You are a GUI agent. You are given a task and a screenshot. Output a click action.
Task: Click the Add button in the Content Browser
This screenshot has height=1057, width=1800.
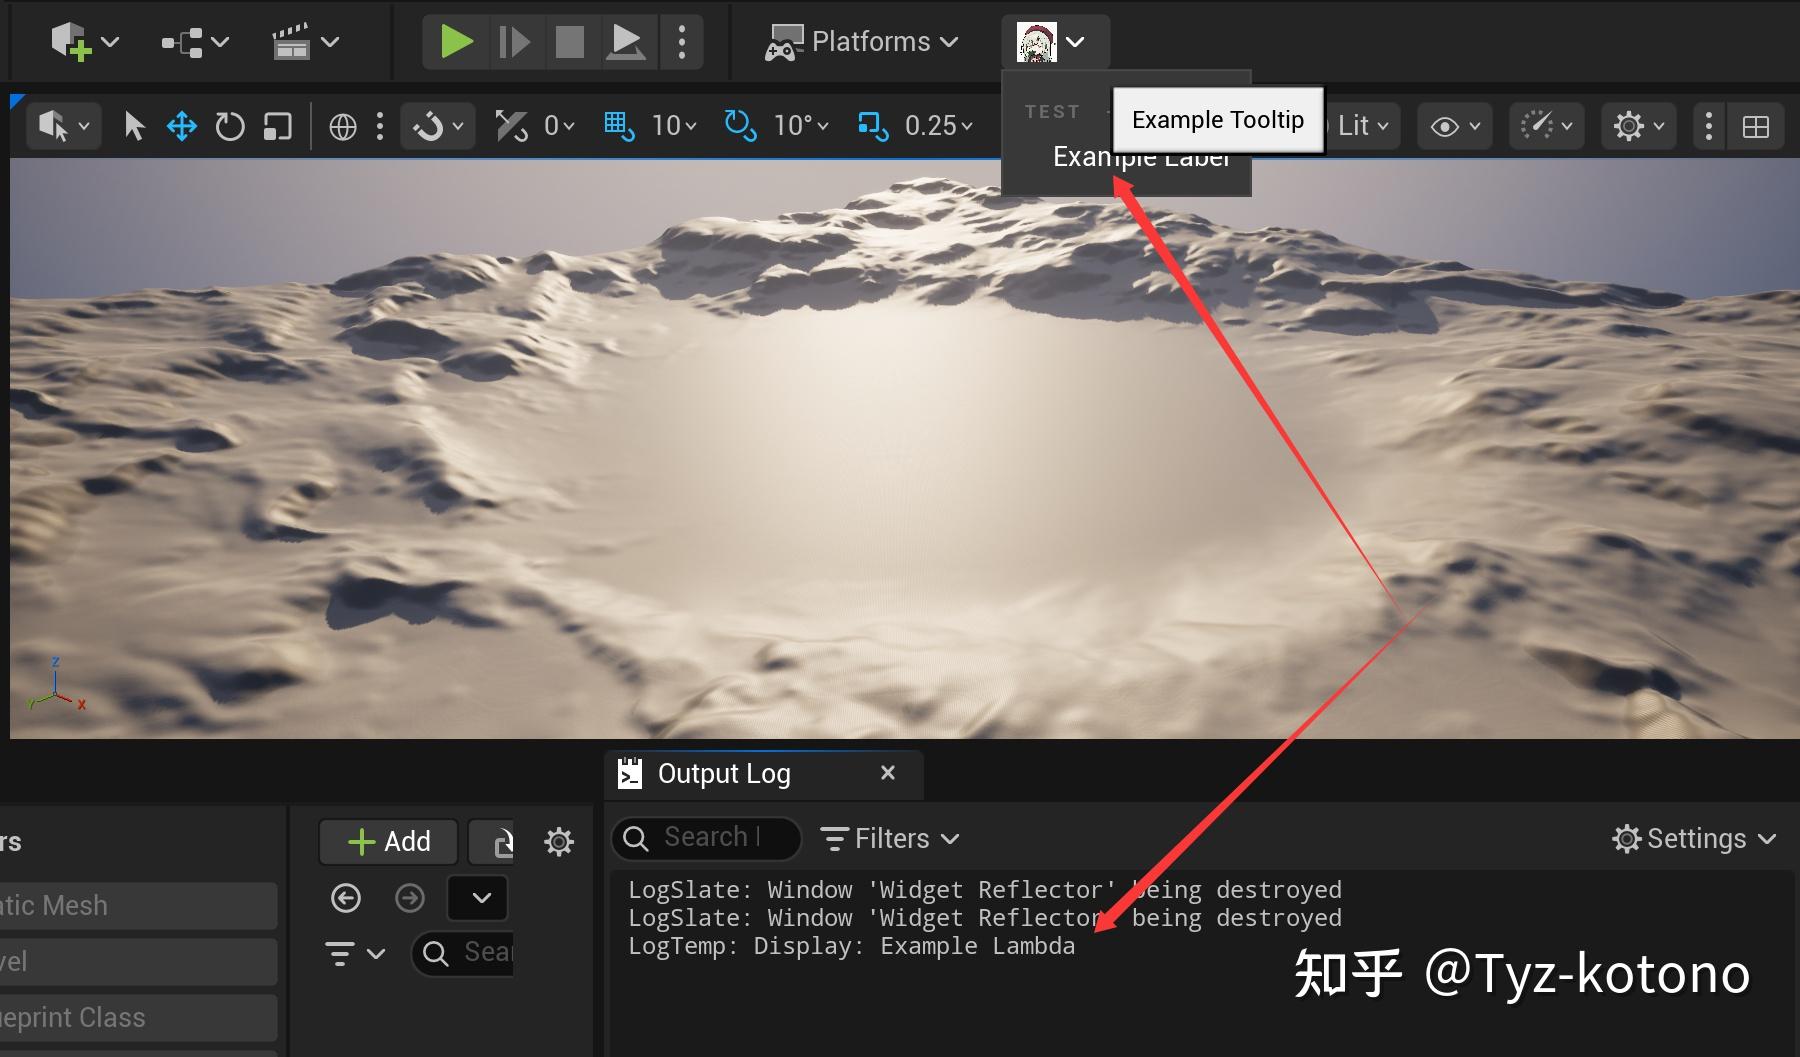point(387,841)
